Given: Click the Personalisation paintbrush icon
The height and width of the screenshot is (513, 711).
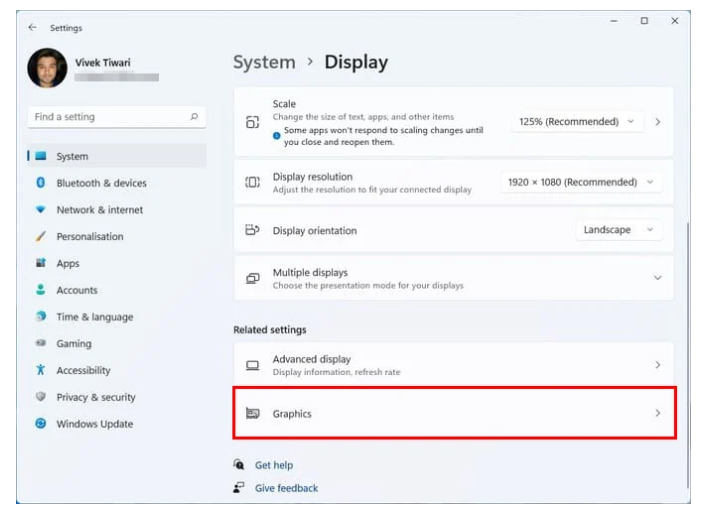Looking at the screenshot, I should point(41,237).
